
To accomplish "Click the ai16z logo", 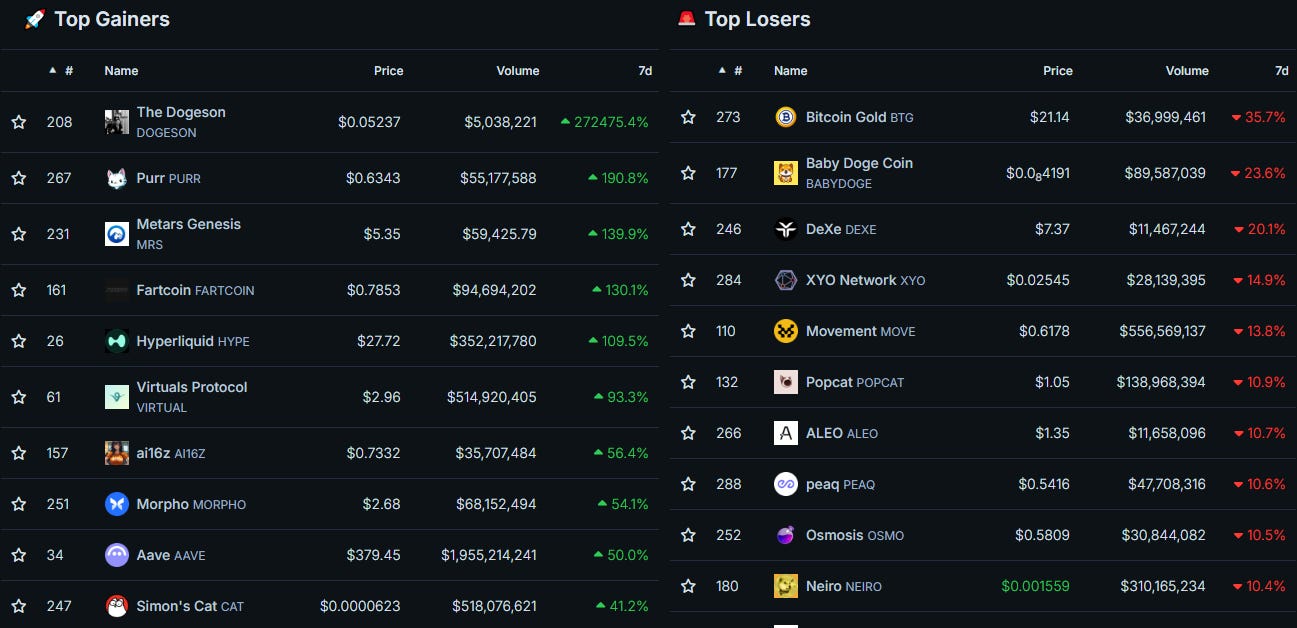I will pos(117,453).
